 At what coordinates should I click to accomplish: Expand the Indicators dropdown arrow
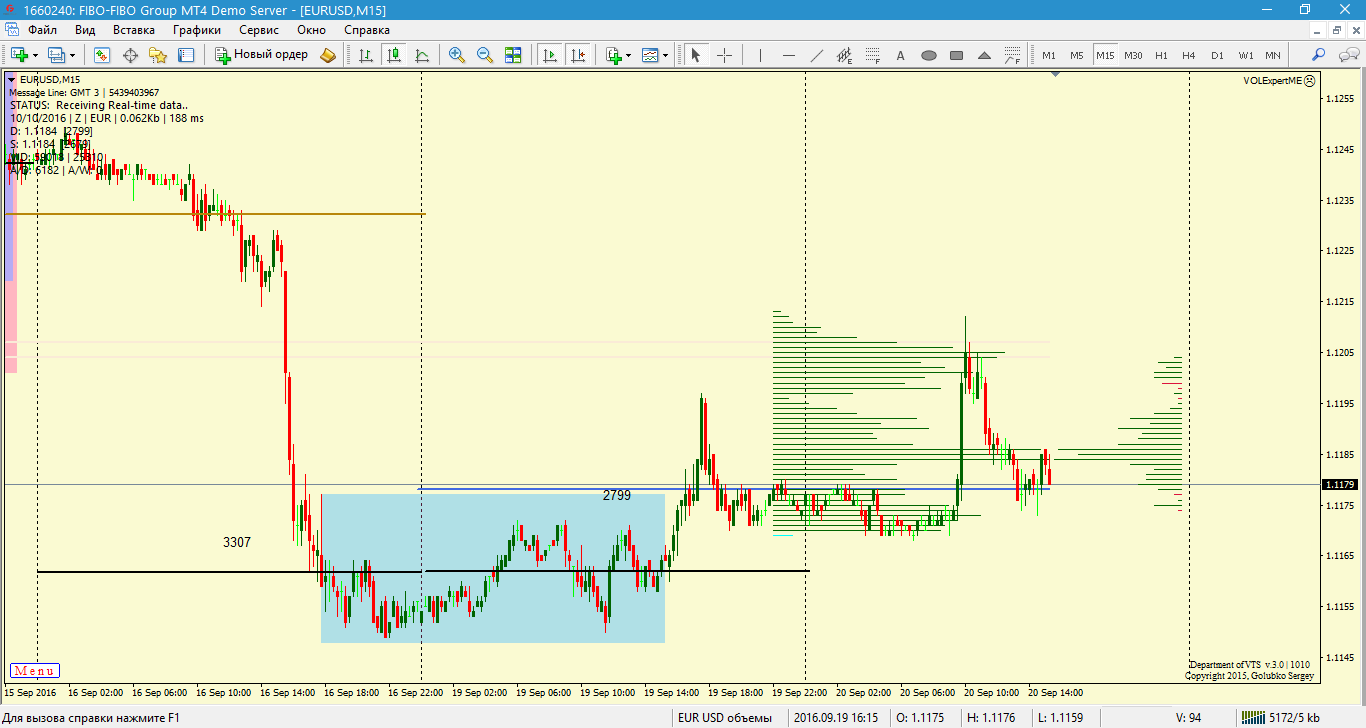(628, 55)
